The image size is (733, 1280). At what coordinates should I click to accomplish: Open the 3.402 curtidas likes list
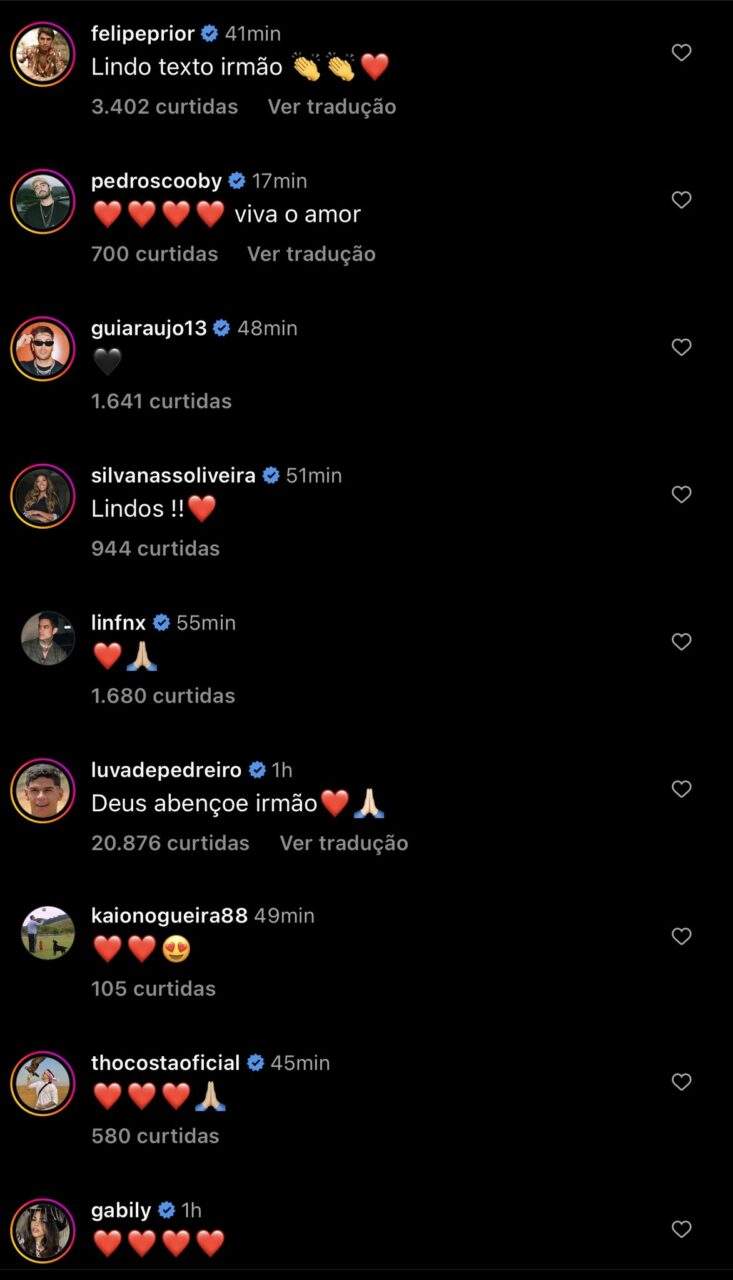[164, 107]
